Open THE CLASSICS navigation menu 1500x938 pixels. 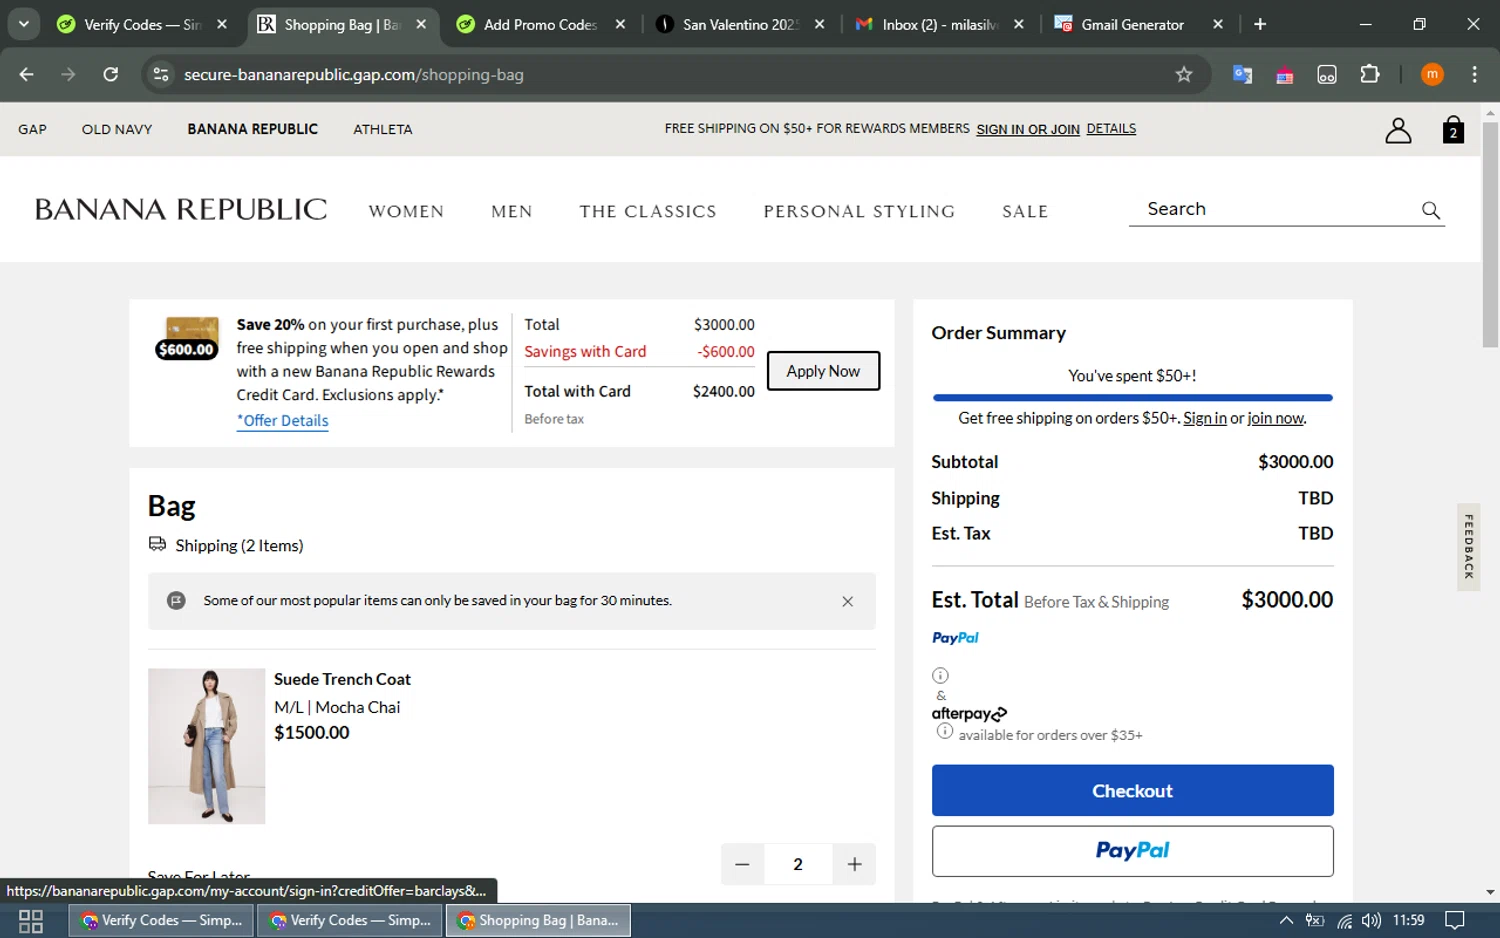click(x=648, y=211)
